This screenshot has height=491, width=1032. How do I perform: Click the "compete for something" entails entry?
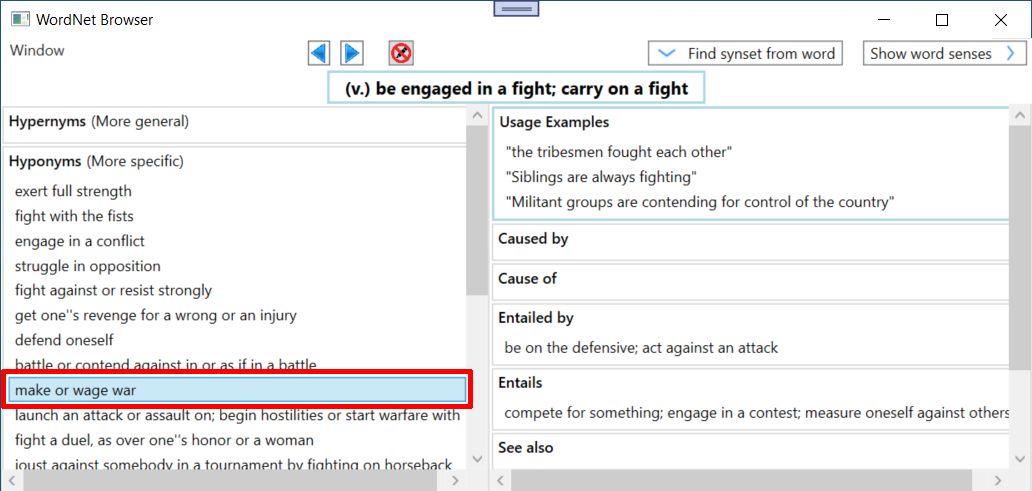click(x=757, y=413)
